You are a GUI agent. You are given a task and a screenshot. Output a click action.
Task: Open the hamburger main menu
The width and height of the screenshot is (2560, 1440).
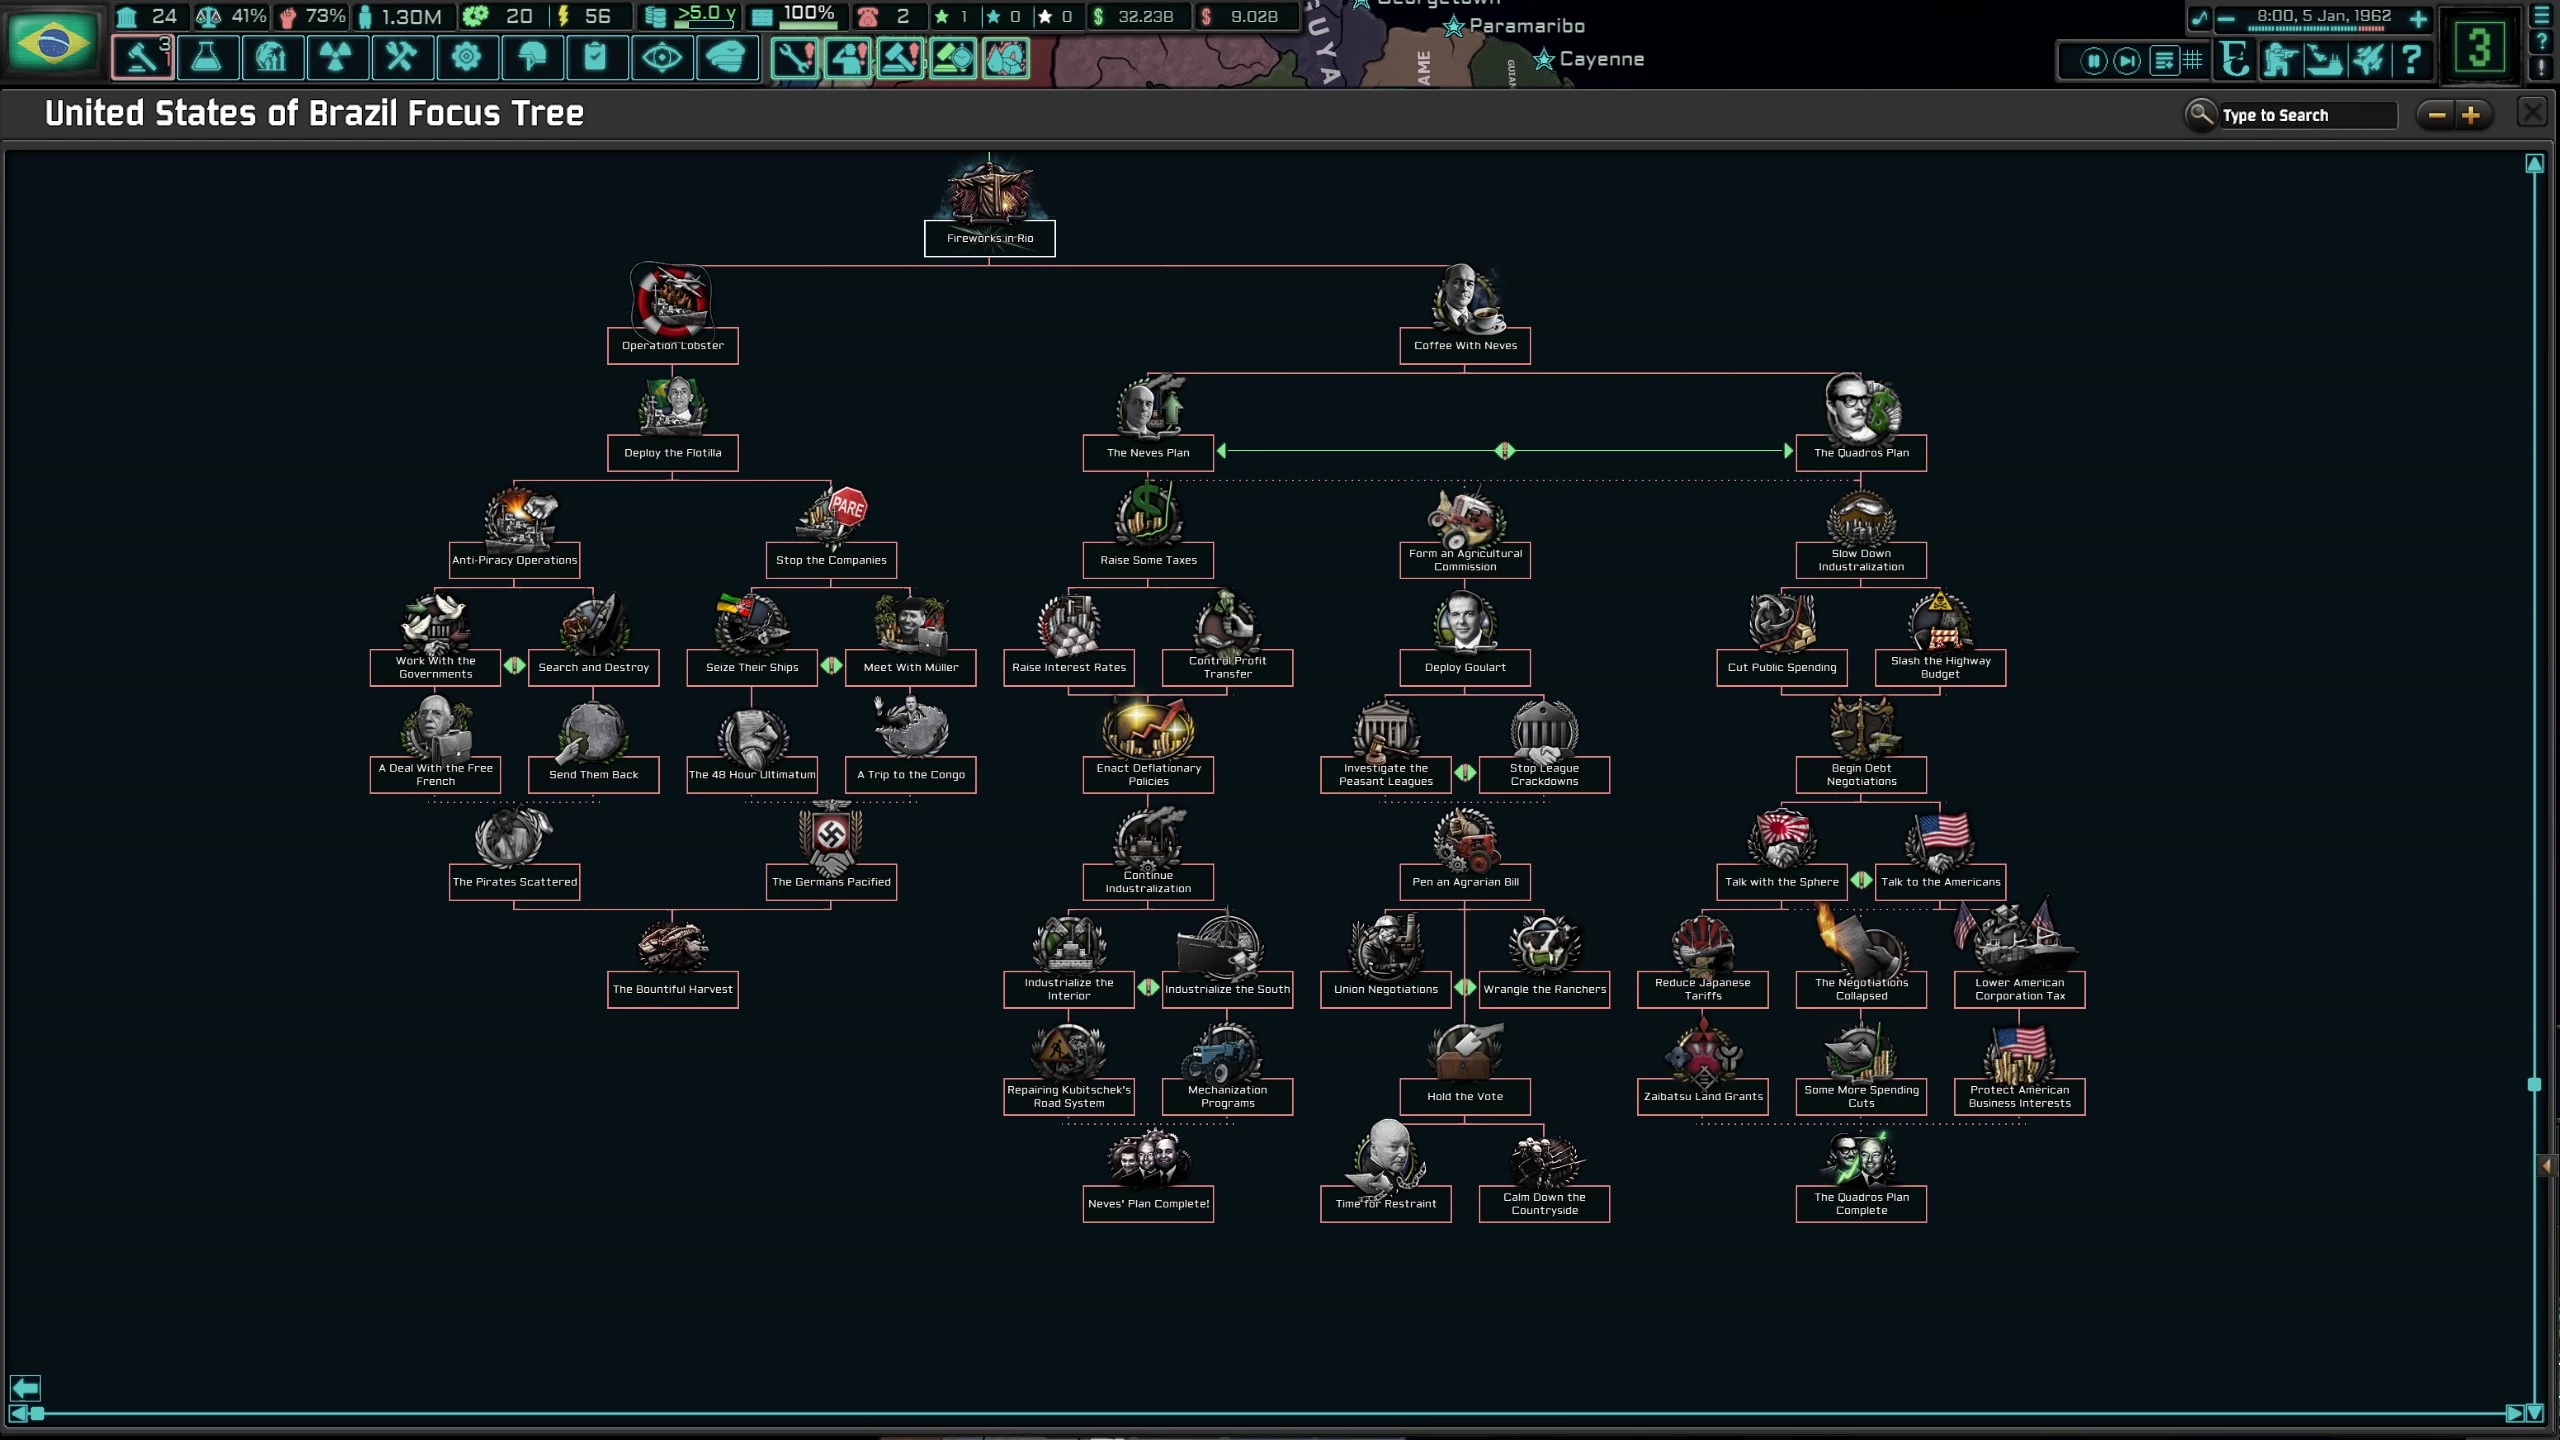coord(2541,15)
